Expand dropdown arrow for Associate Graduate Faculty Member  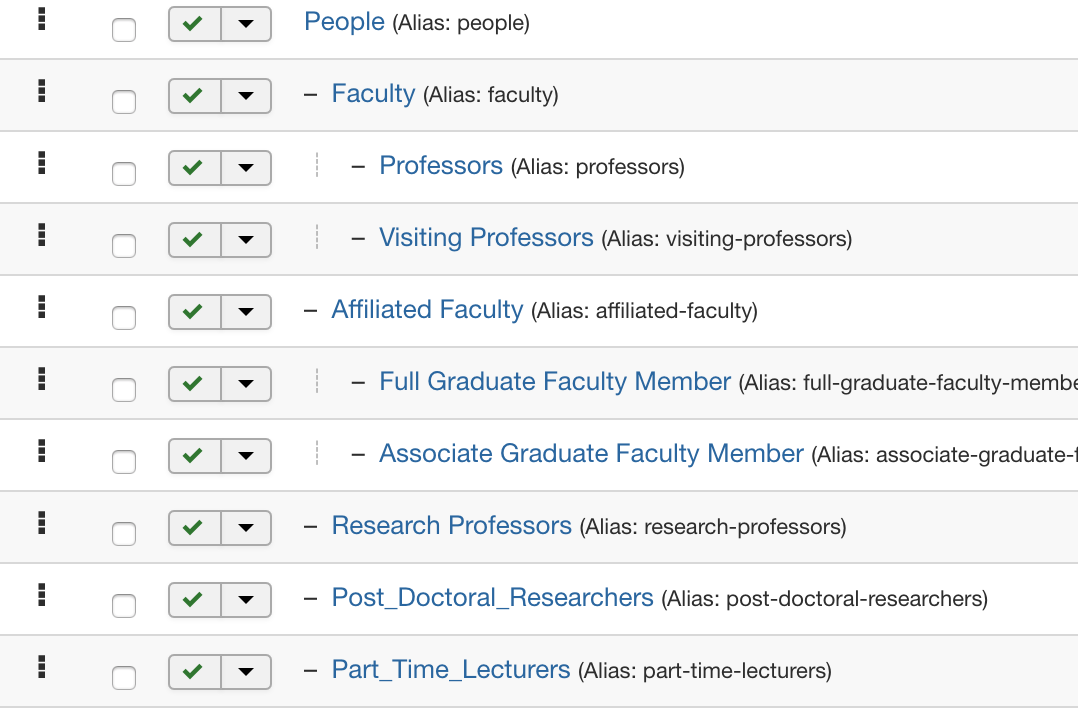click(x=246, y=456)
